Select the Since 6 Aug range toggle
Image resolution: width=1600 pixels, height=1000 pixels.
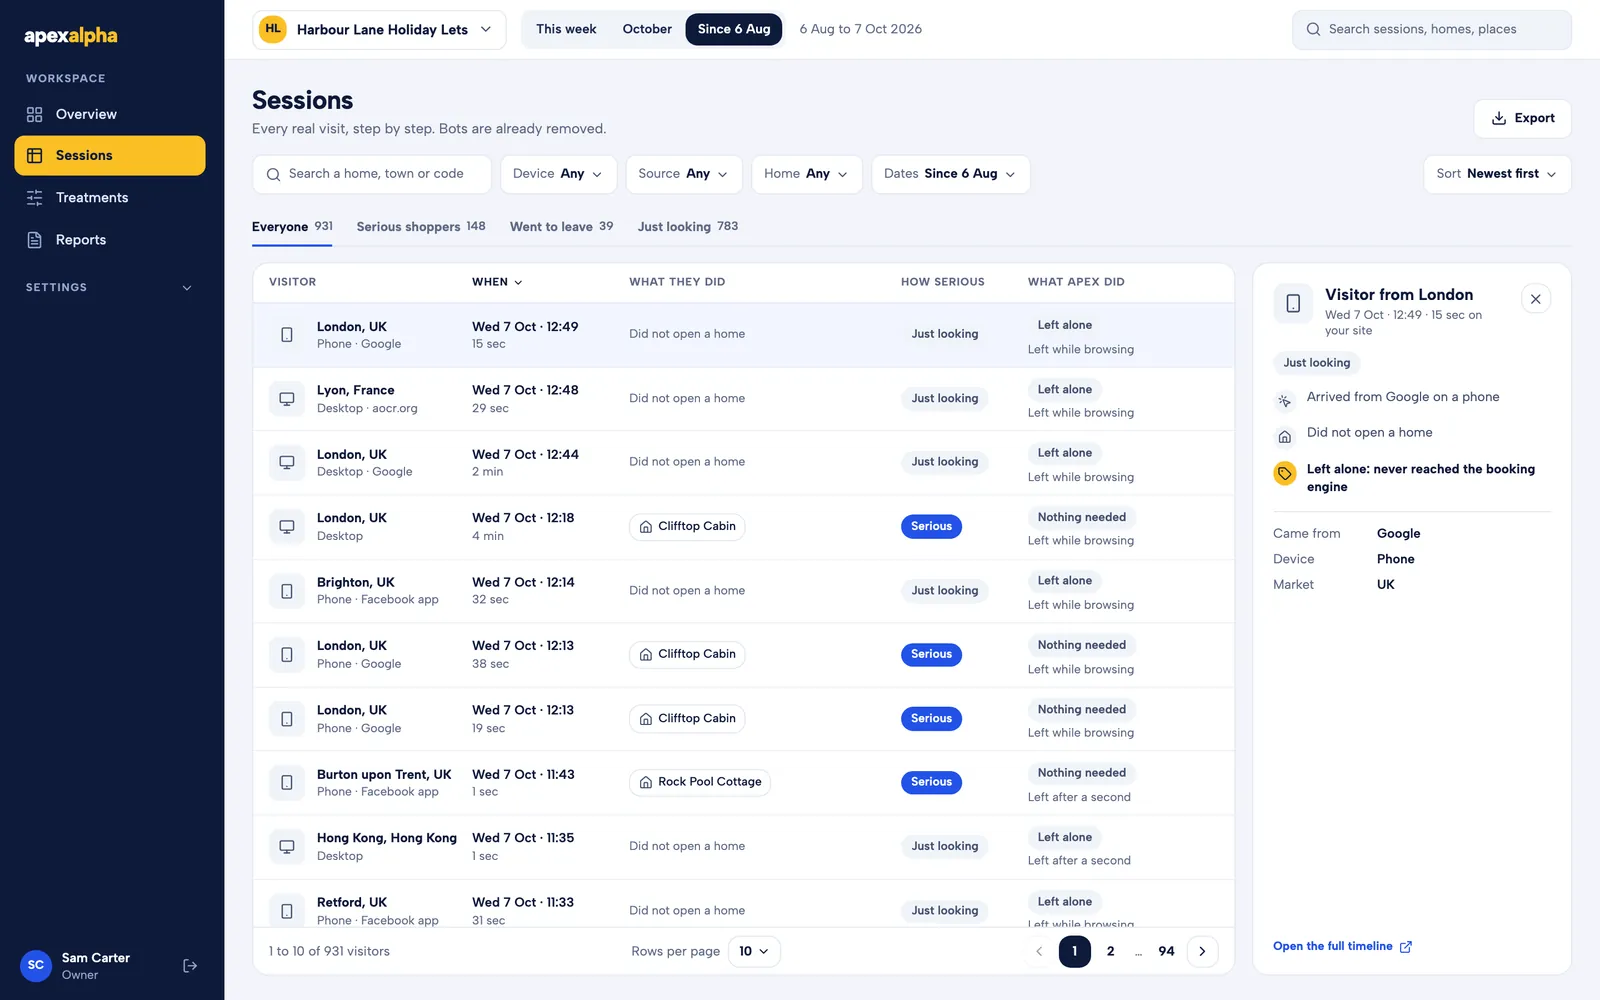point(734,29)
